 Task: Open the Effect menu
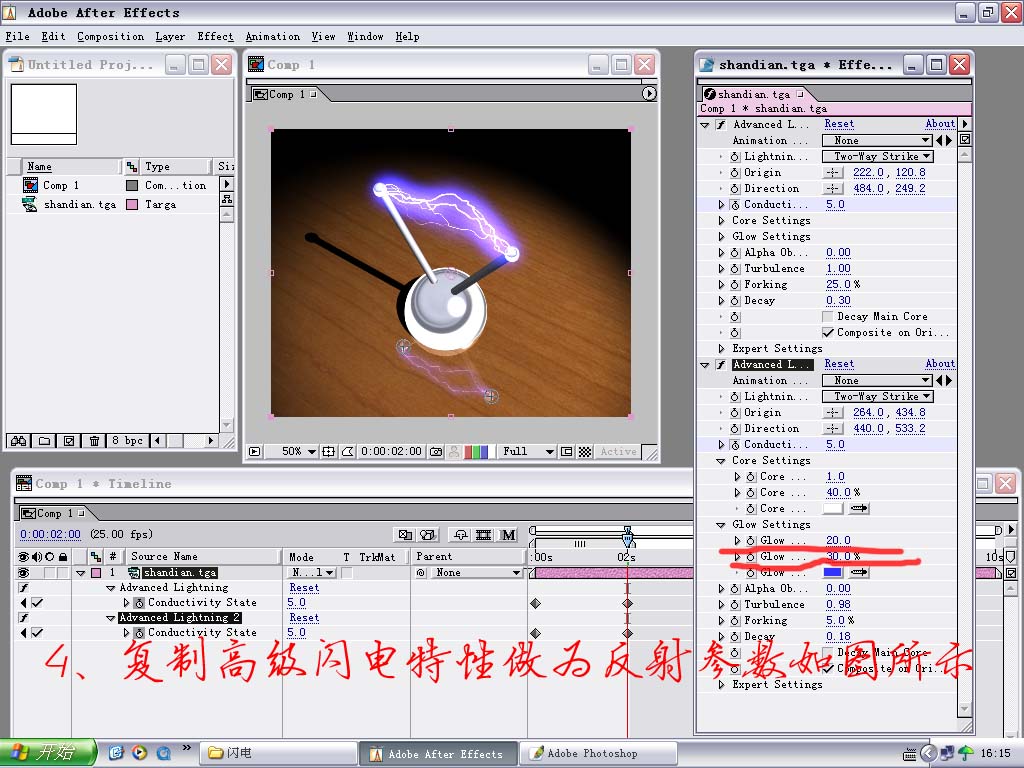click(215, 36)
